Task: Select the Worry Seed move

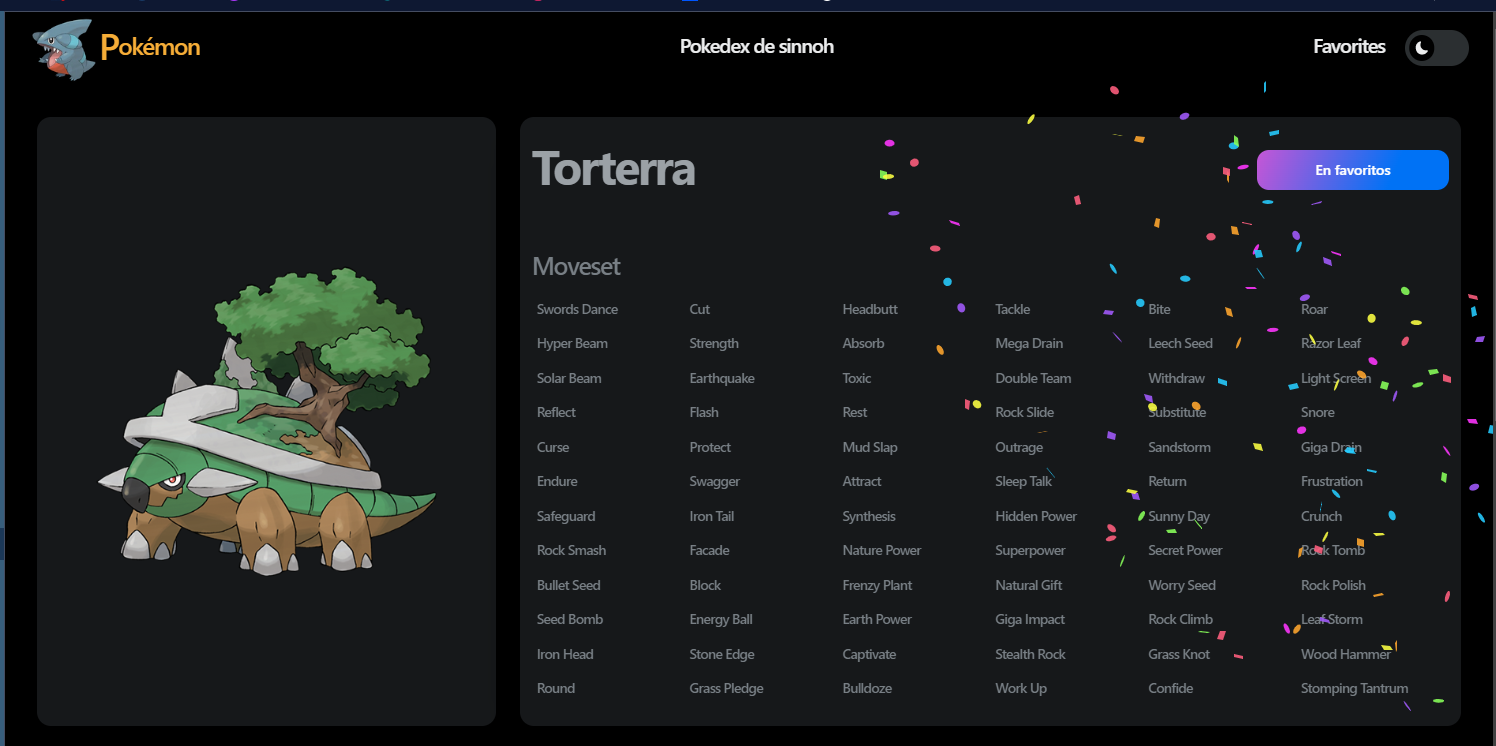Action: 1182,585
